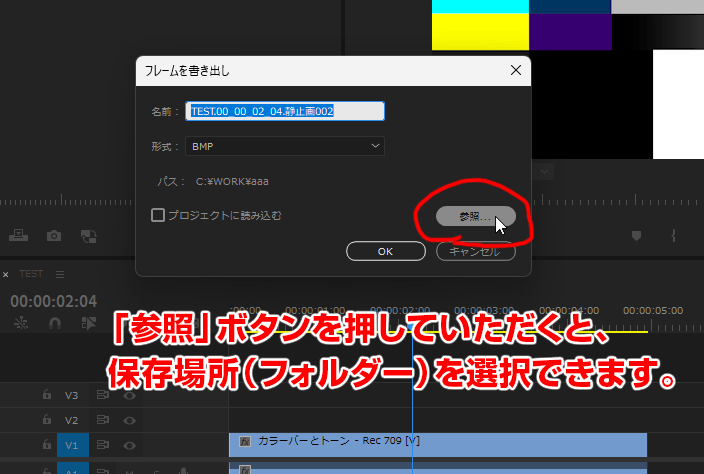Toggle V2 track visibility eye icon
The width and height of the screenshot is (704, 474).
tap(130, 421)
